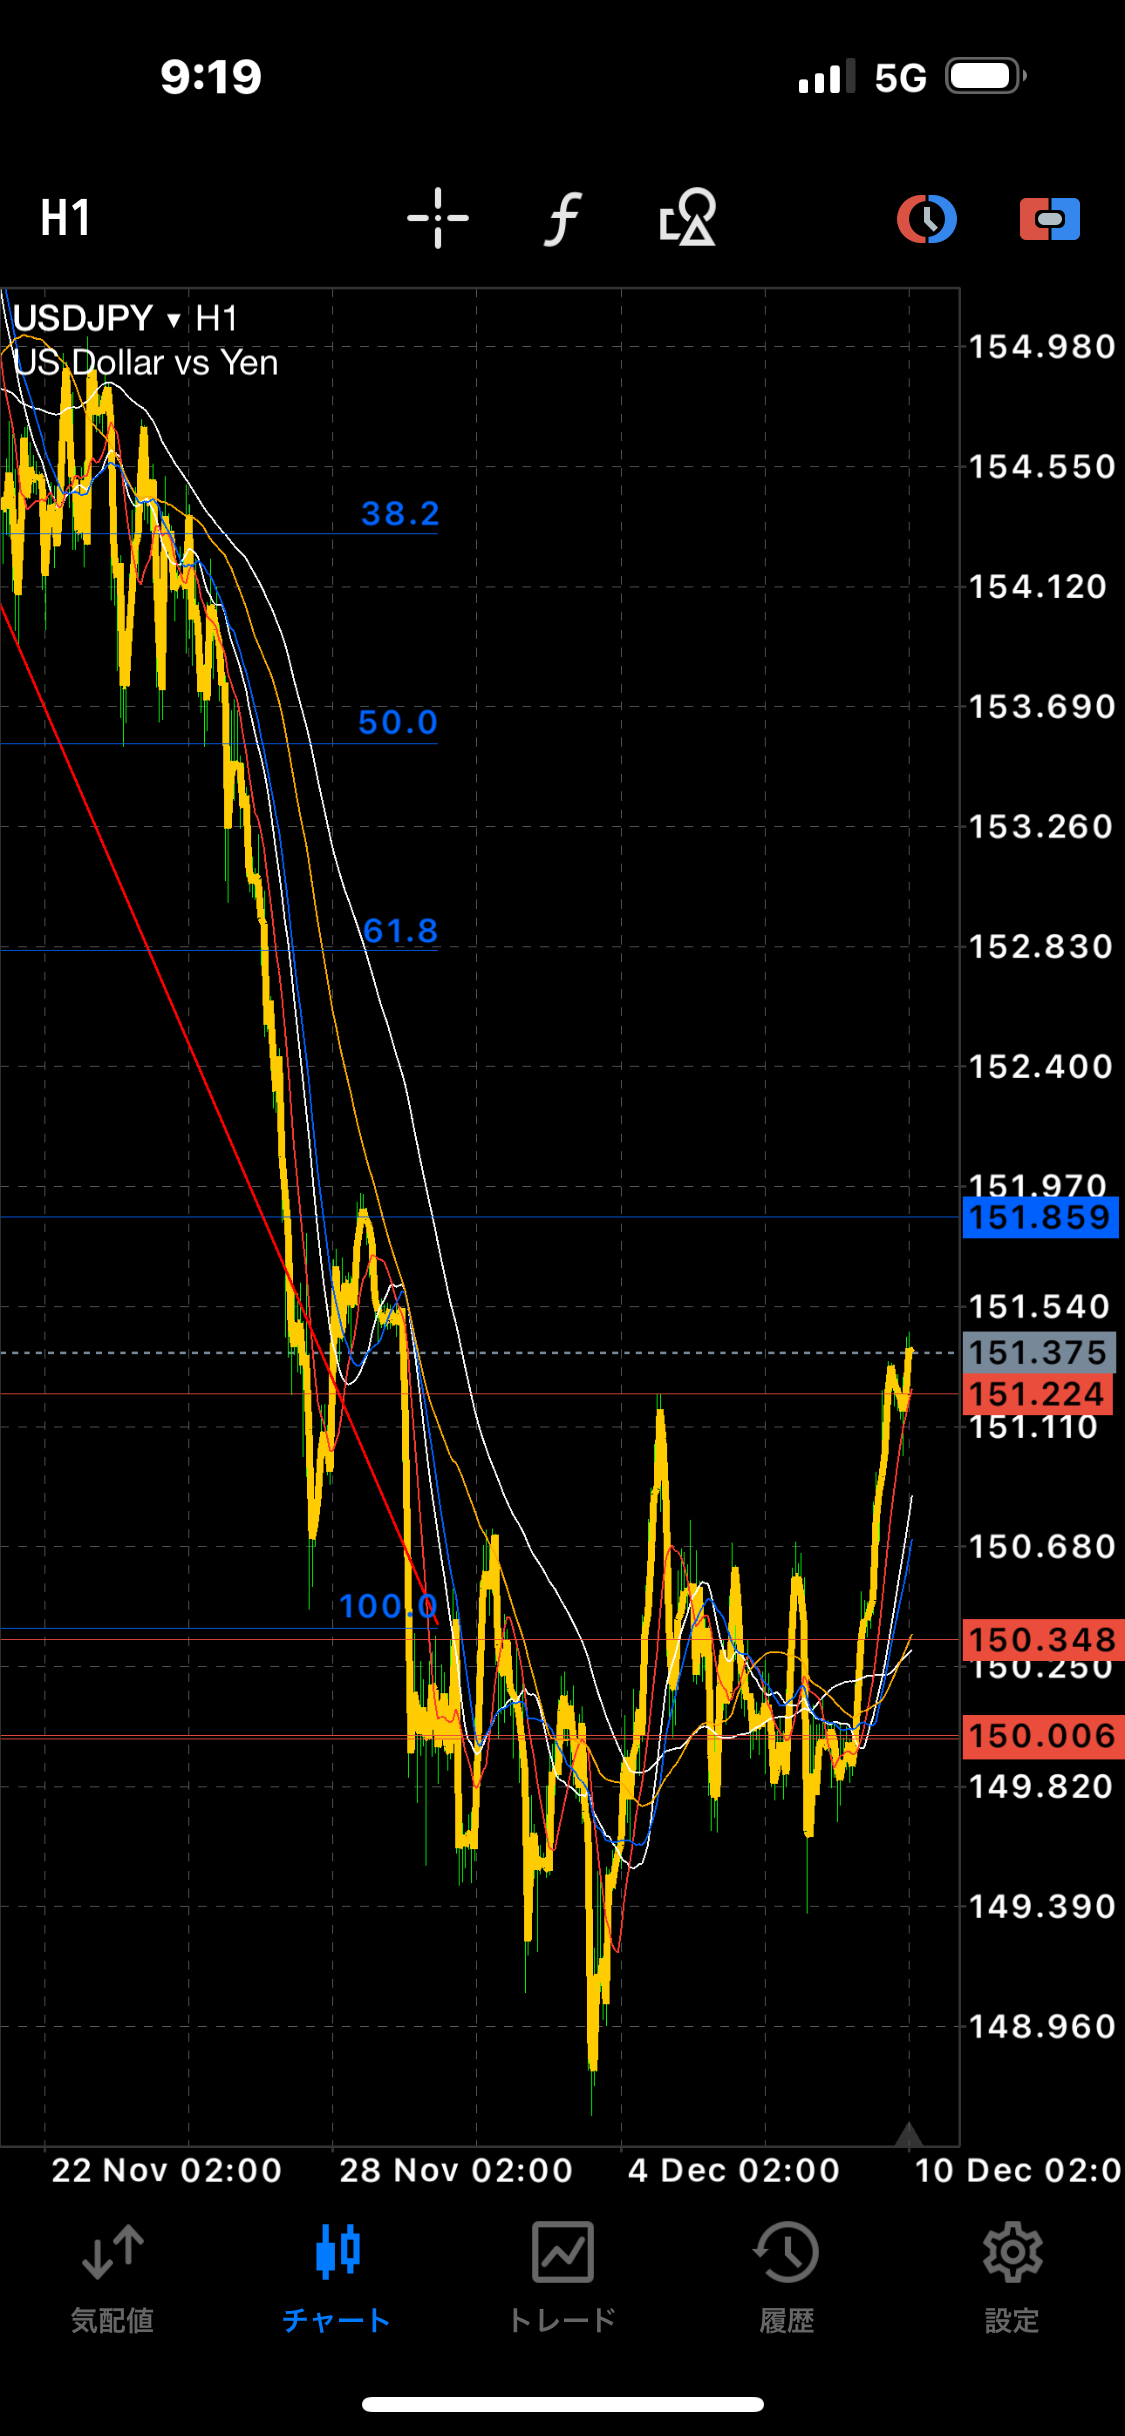Screen dimensions: 1125x2436
Task: Tap the battery indicator in status bar
Action: [987, 76]
